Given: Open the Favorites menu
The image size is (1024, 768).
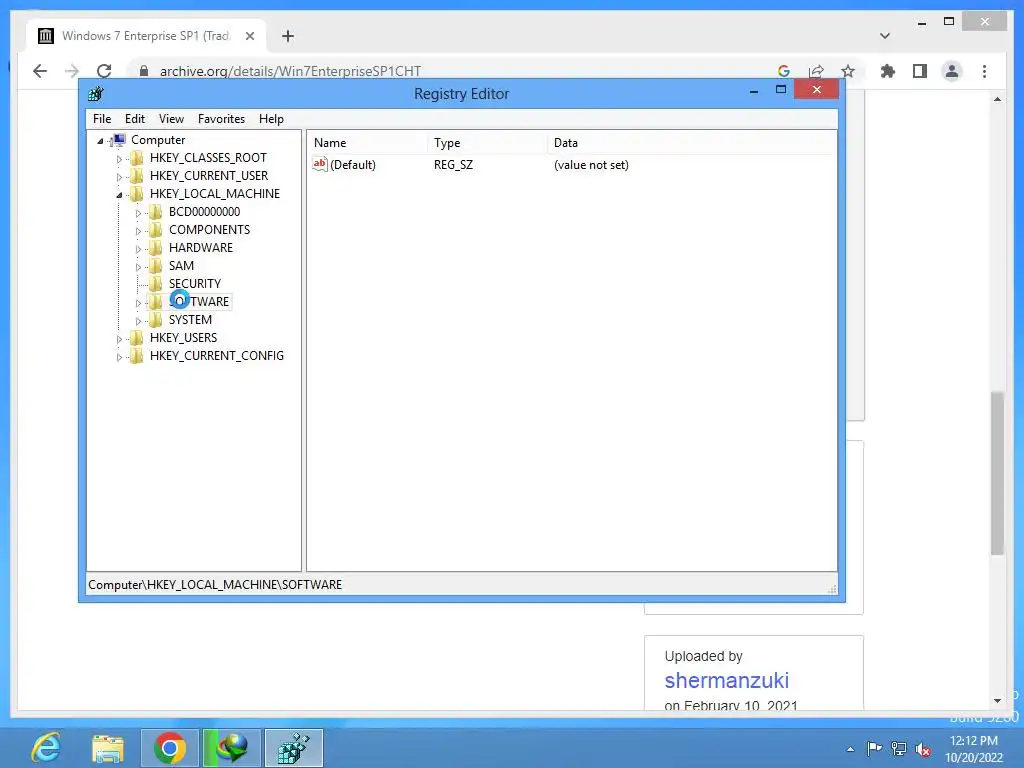Looking at the screenshot, I should pyautogui.click(x=221, y=119).
